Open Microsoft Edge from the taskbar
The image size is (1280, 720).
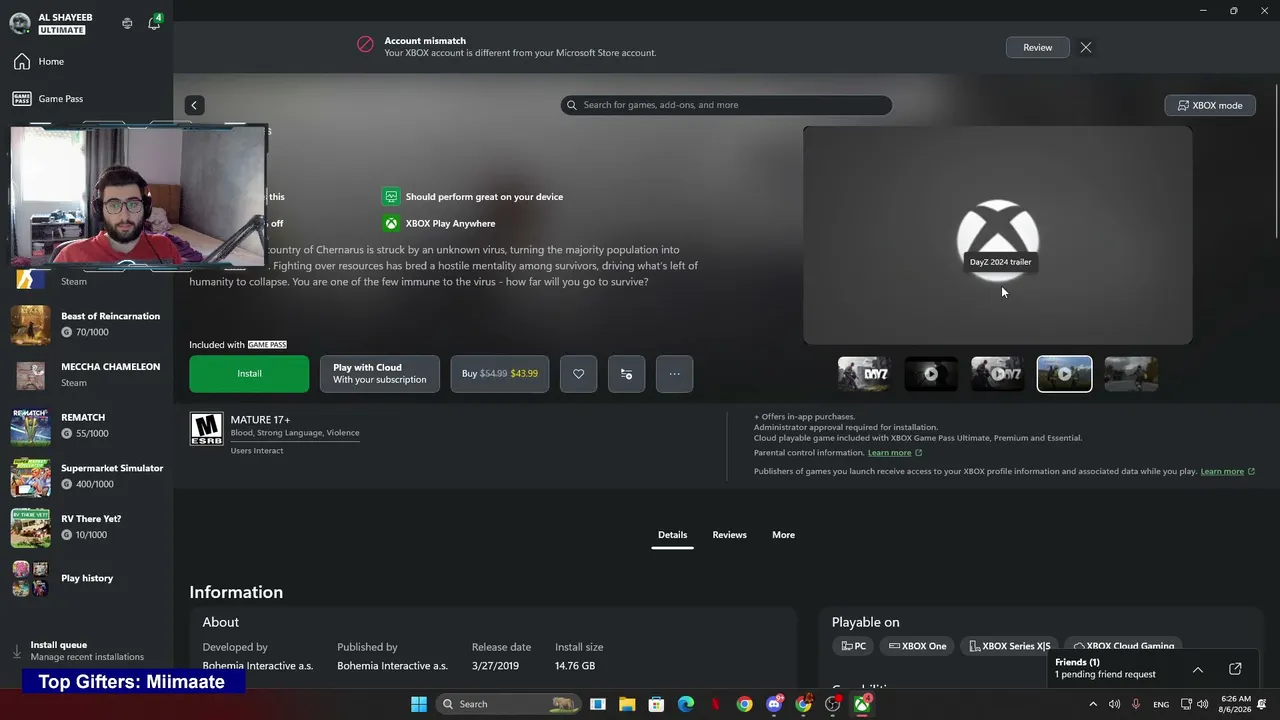686,704
